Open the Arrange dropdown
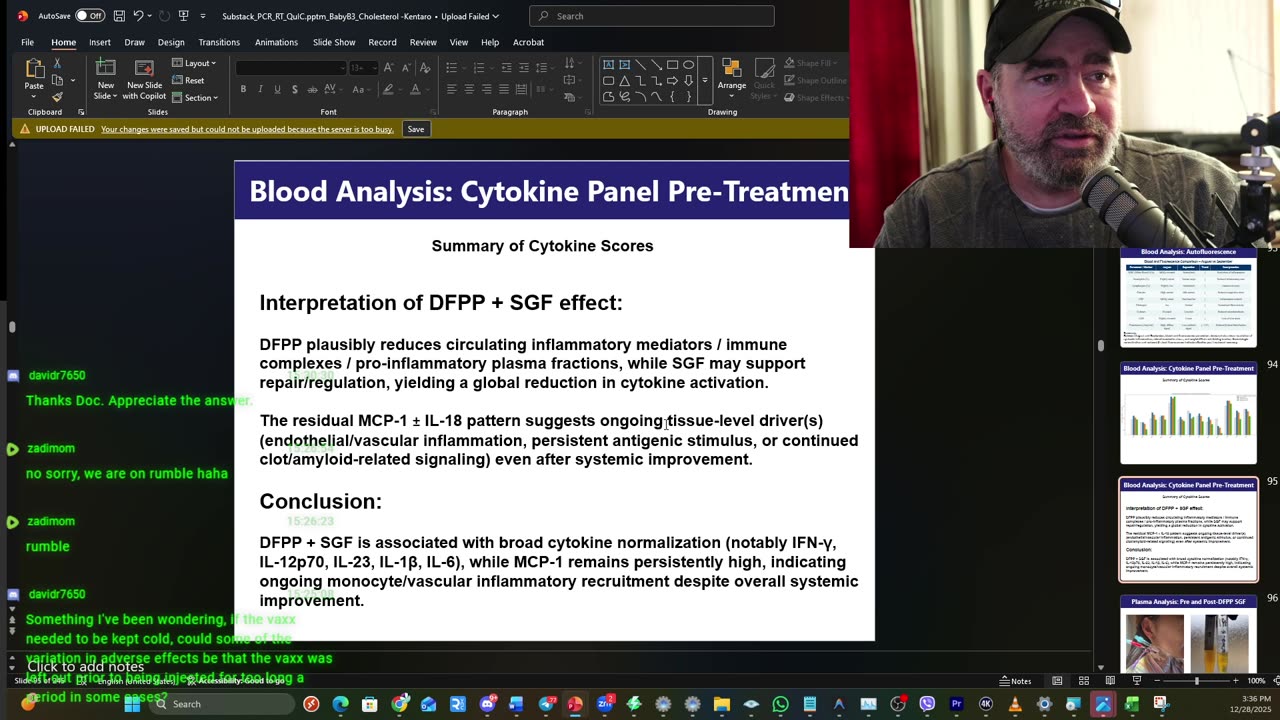The height and width of the screenshot is (720, 1280). [x=732, y=76]
